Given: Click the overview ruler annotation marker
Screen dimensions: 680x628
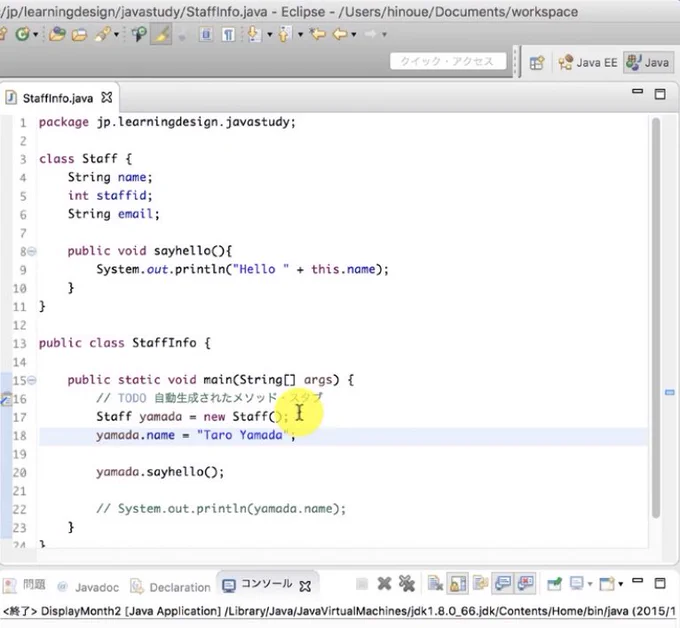Looking at the screenshot, I should [670, 392].
